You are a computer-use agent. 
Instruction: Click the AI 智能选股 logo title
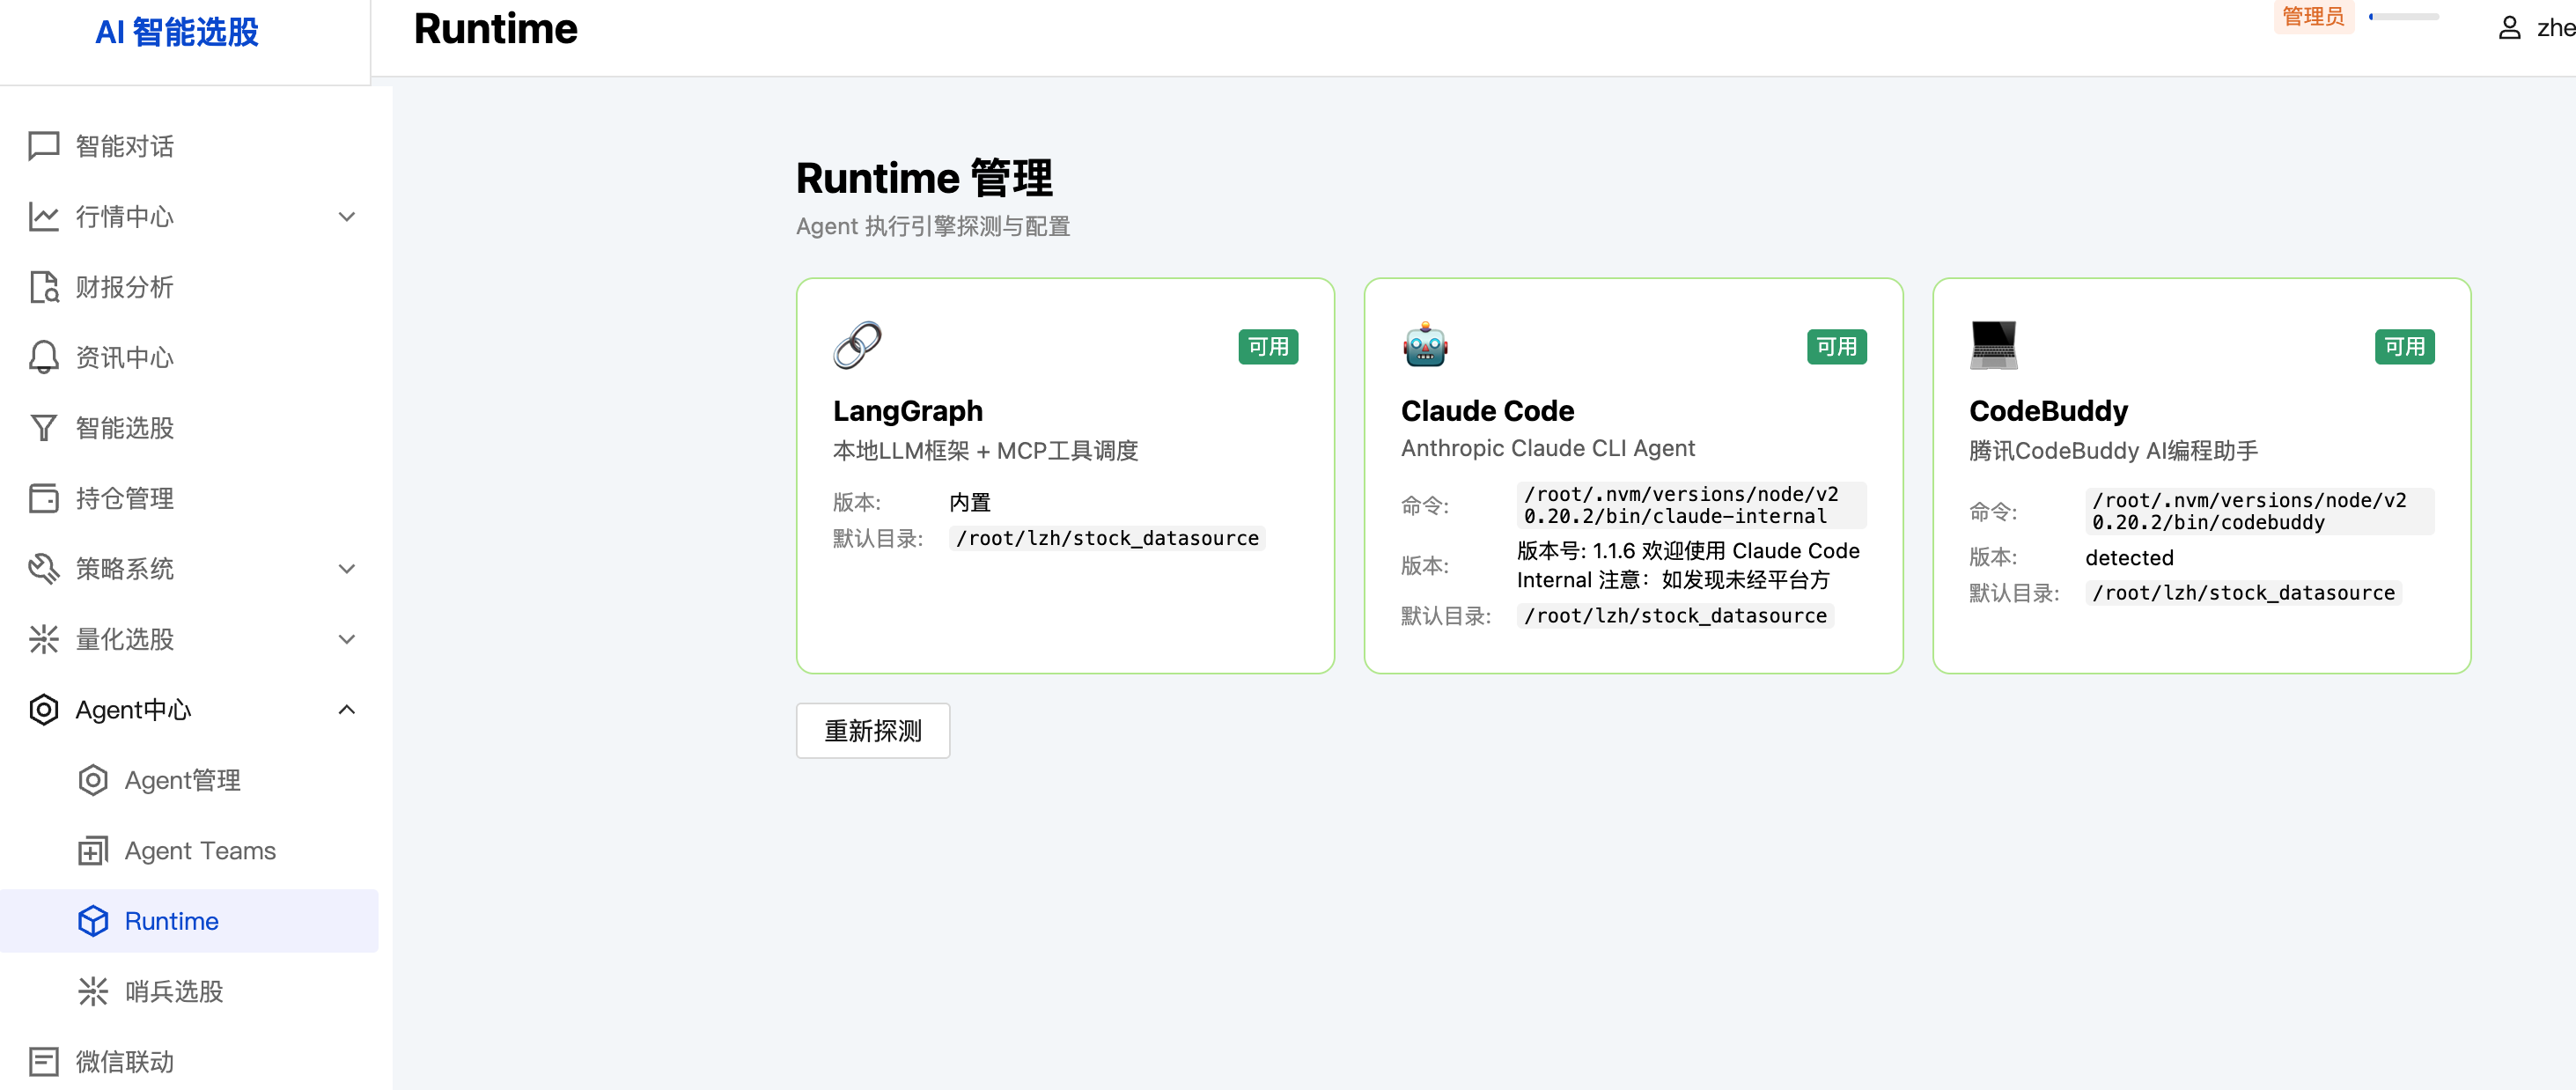point(177,32)
